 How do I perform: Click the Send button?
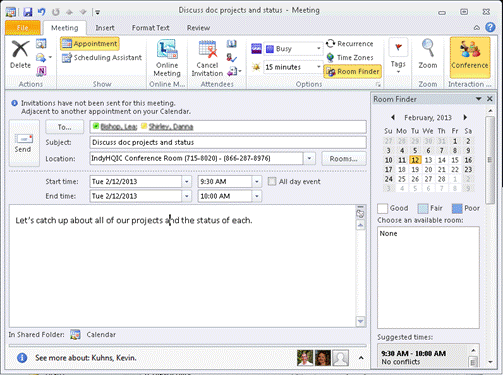pos(24,143)
